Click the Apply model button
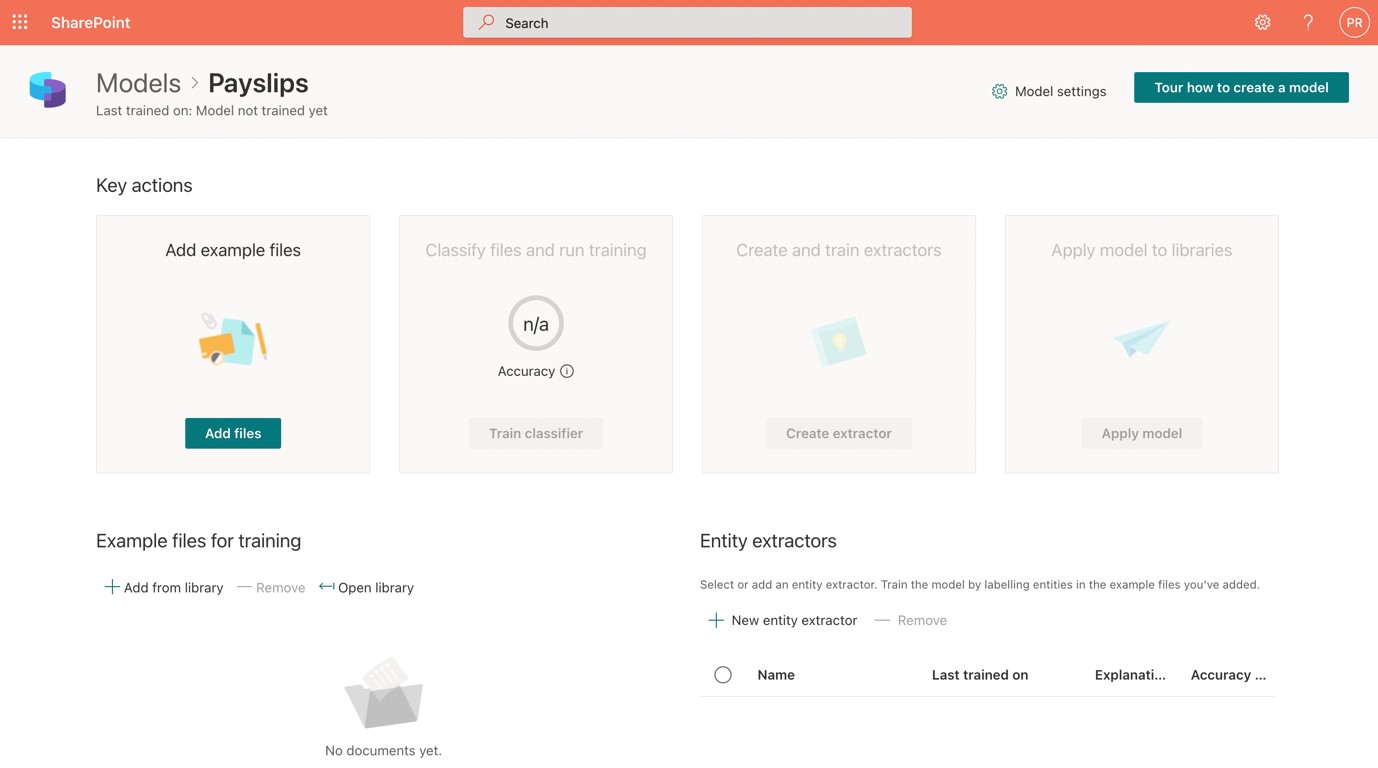The image size is (1378, 768). click(x=1141, y=433)
